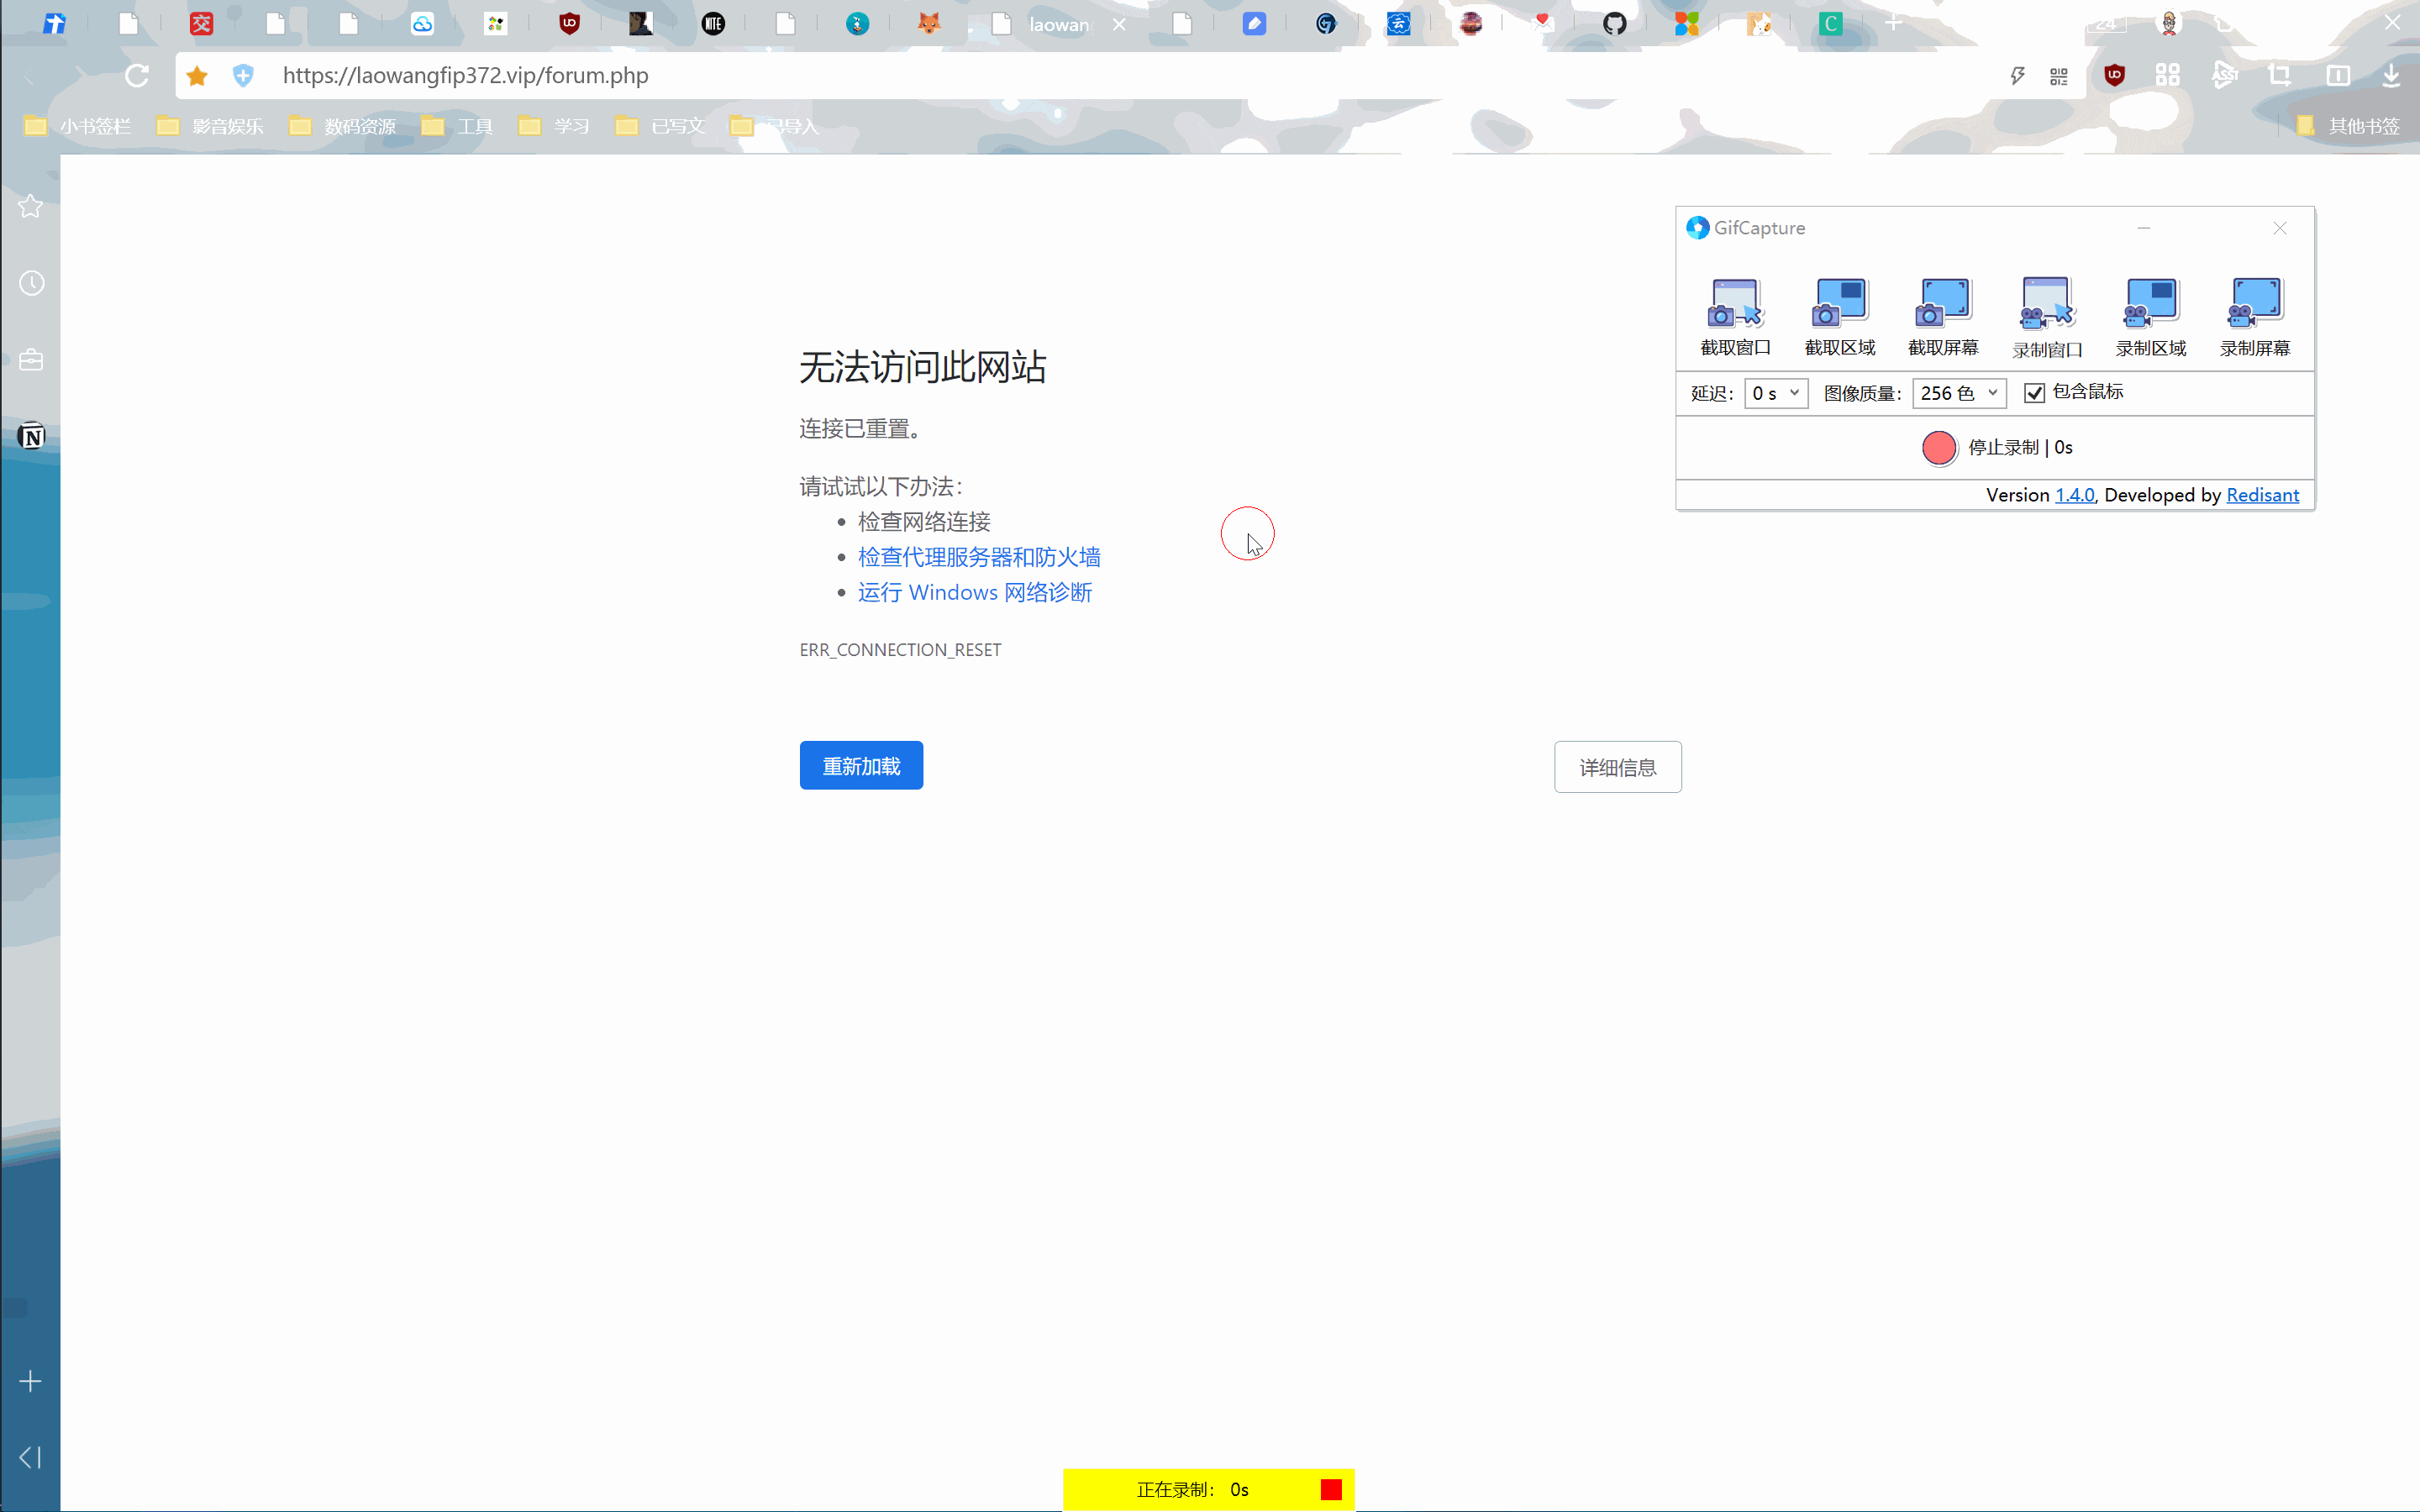
Task: Click the bookmark star icon in address bar
Action: pos(197,76)
